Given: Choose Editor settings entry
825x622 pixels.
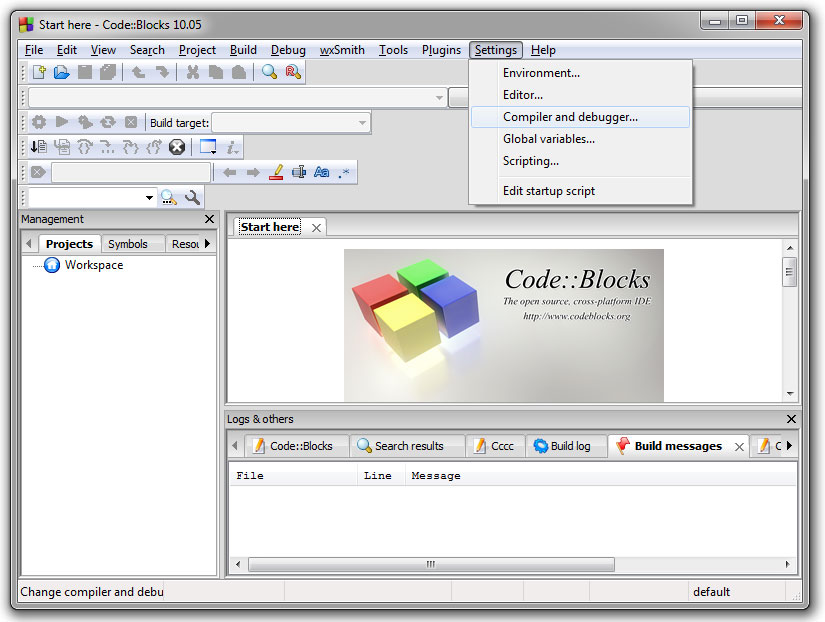Looking at the screenshot, I should 580,95.
